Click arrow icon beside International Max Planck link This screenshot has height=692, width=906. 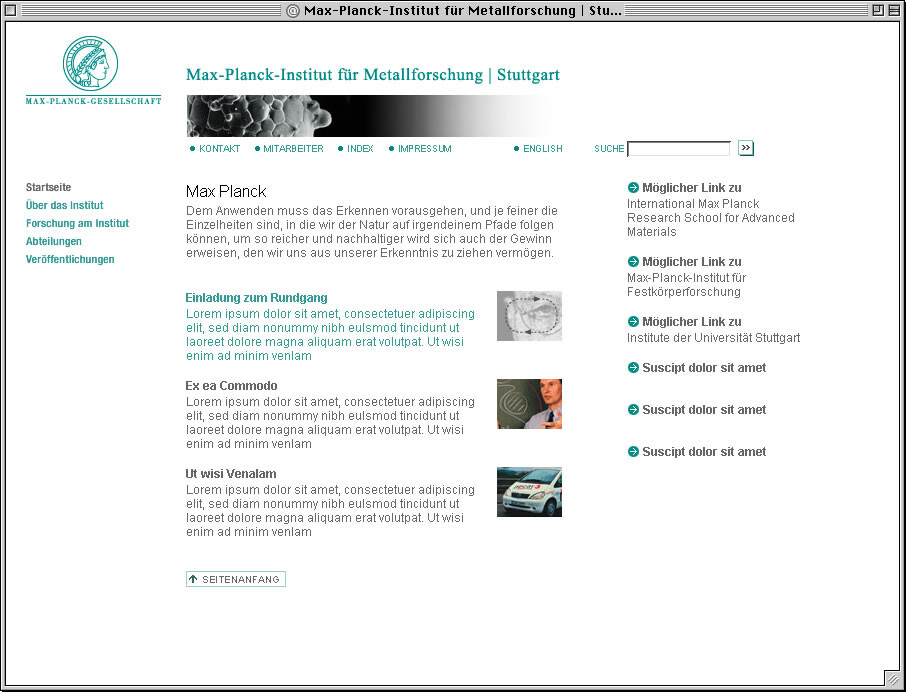tap(633, 187)
